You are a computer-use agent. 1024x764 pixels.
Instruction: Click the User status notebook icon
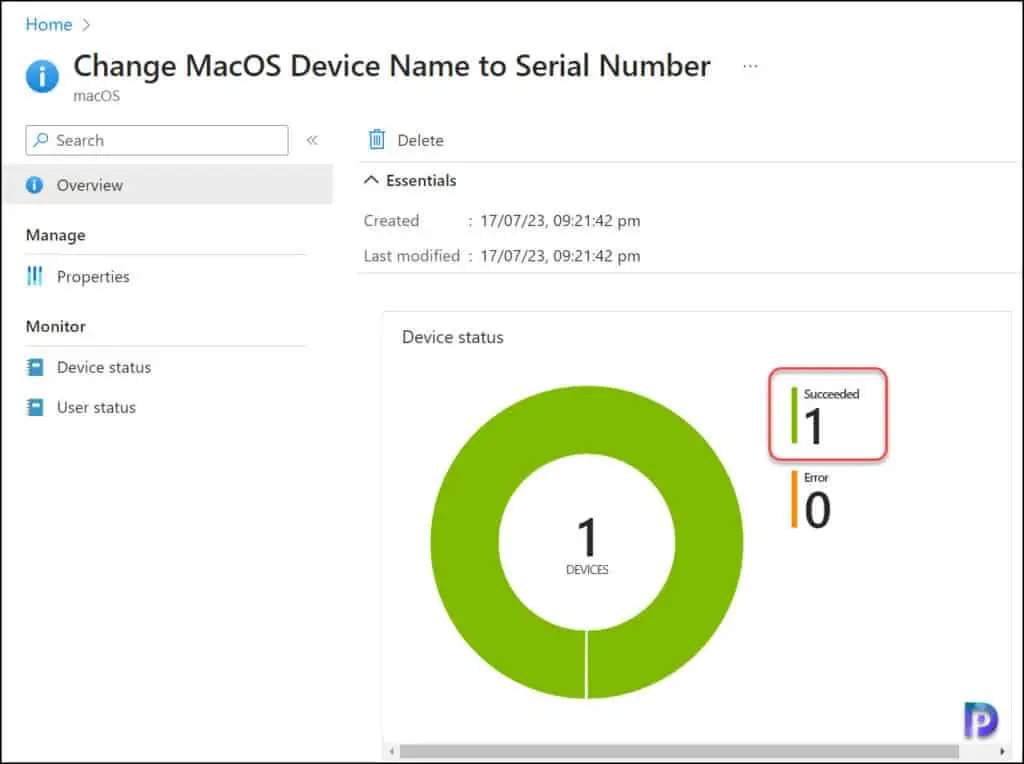[35, 407]
